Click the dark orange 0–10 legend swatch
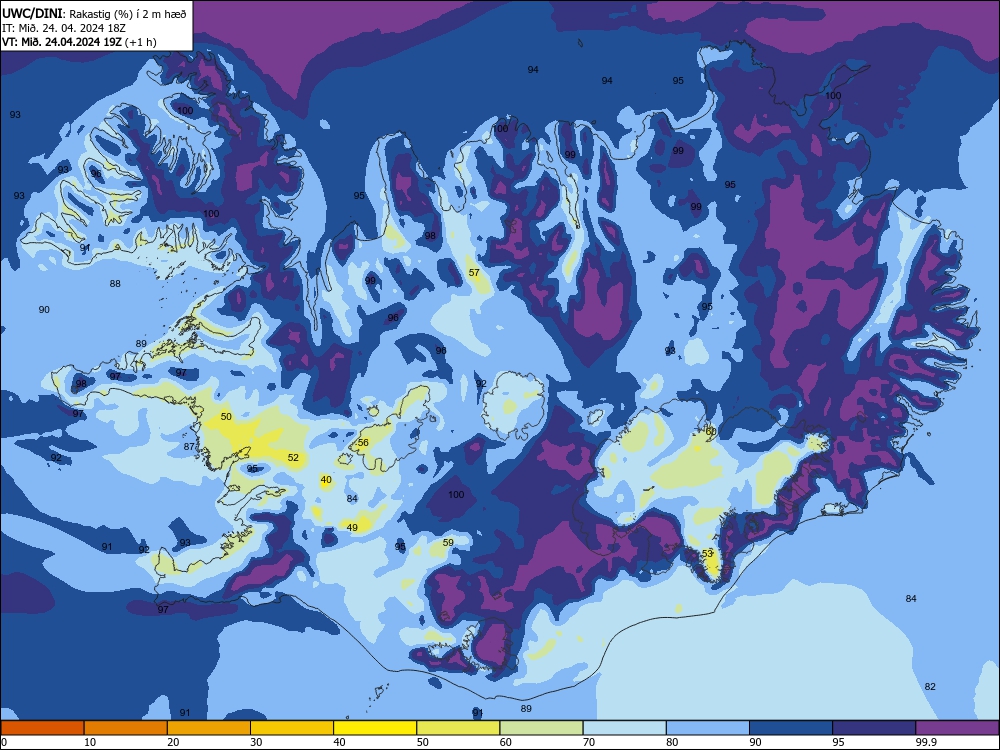Viewport: 1000px width, 750px height. coord(42,728)
